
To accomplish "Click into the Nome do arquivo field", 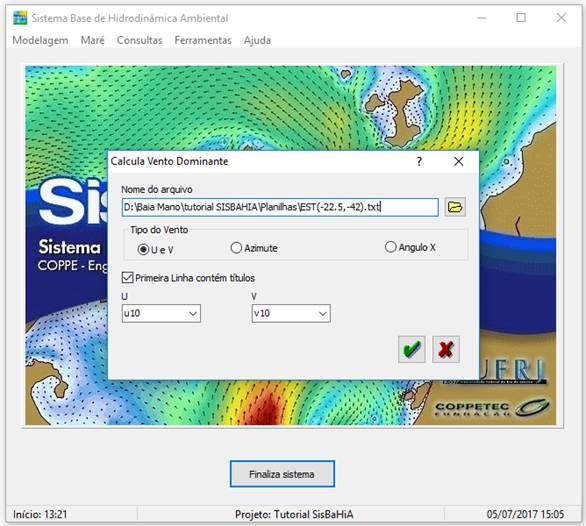I will 280,207.
